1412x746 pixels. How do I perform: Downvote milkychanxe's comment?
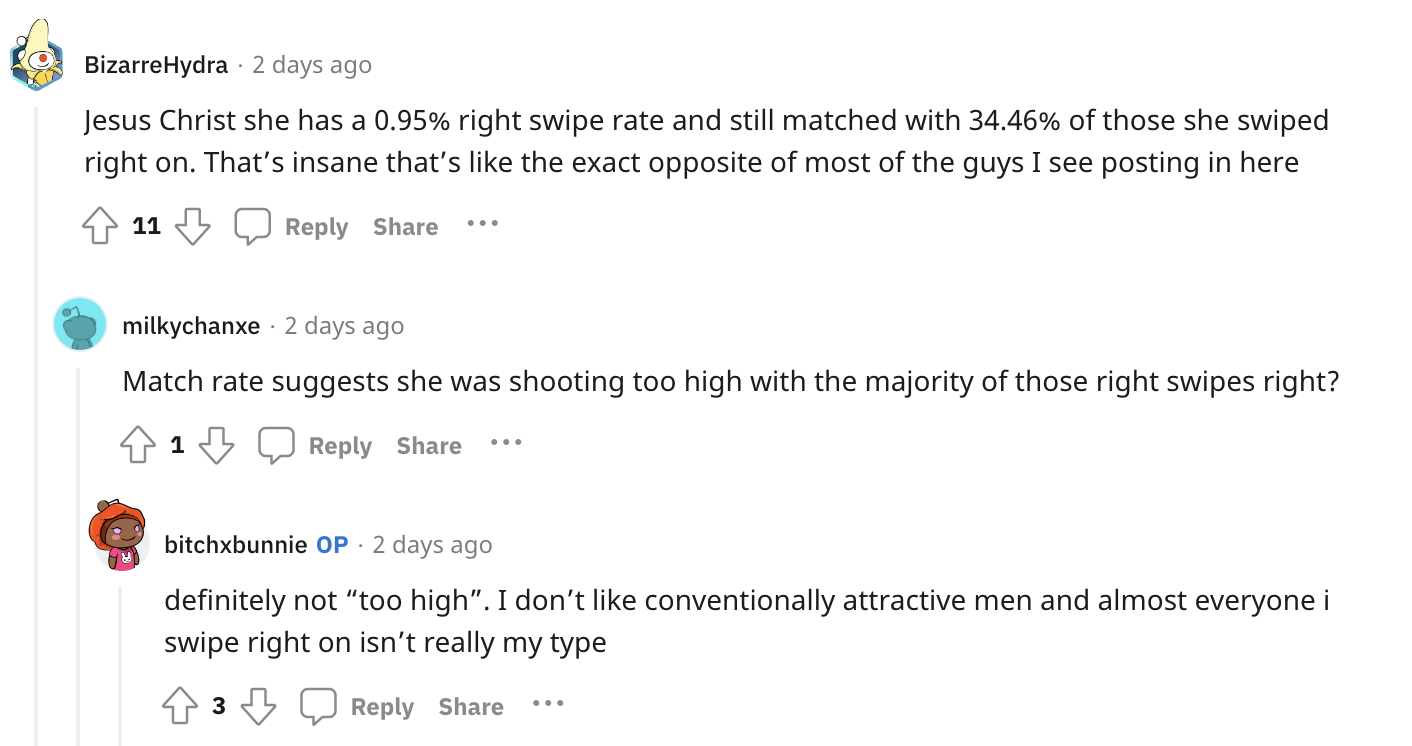217,445
